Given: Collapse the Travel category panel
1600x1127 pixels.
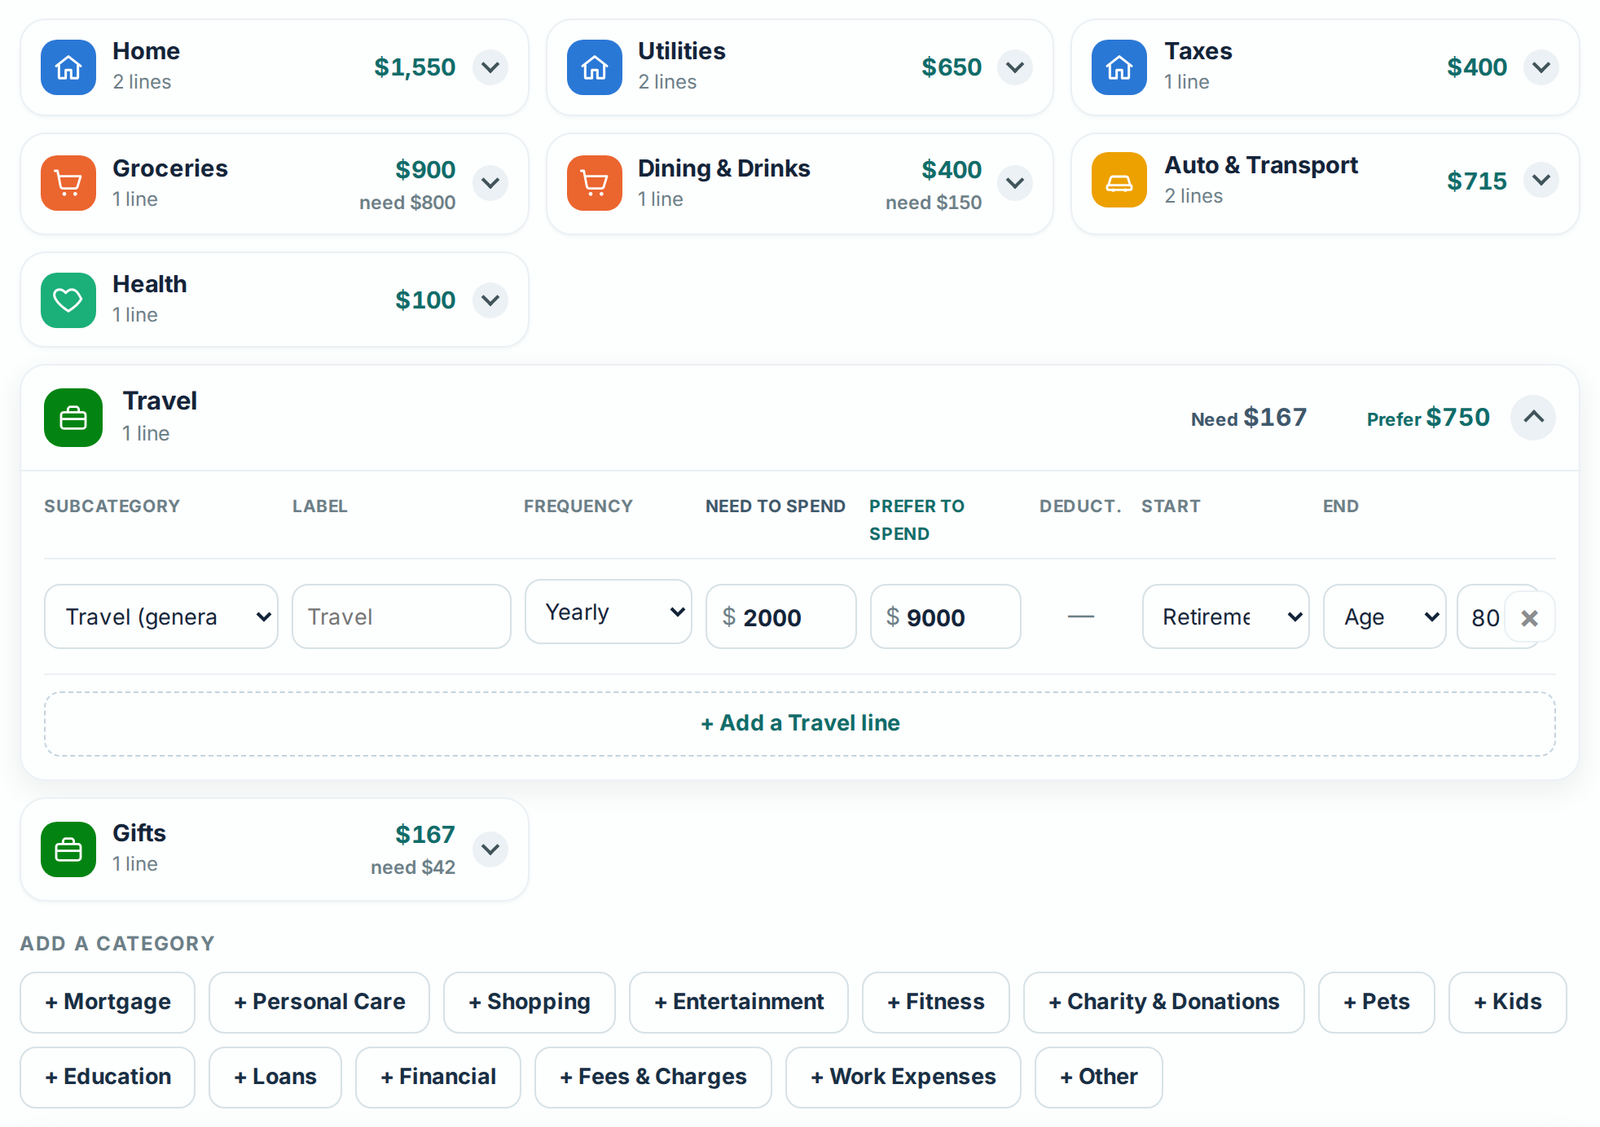Looking at the screenshot, I should pos(1533,417).
